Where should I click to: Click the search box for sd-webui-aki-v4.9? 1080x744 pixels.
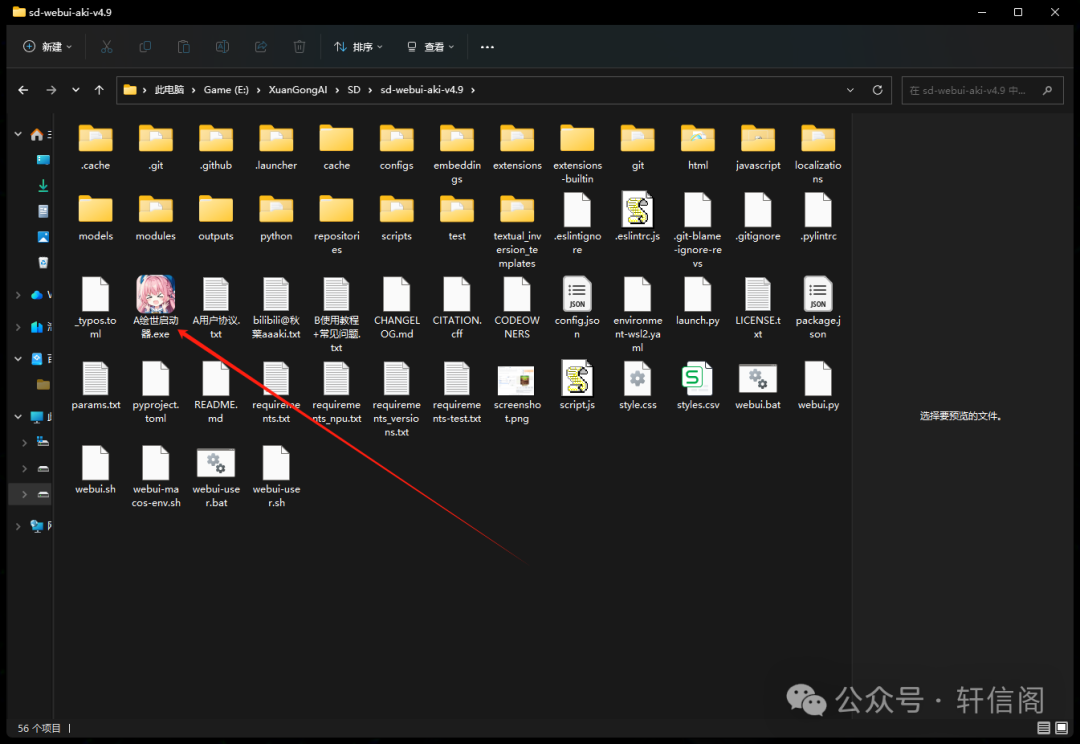970,90
